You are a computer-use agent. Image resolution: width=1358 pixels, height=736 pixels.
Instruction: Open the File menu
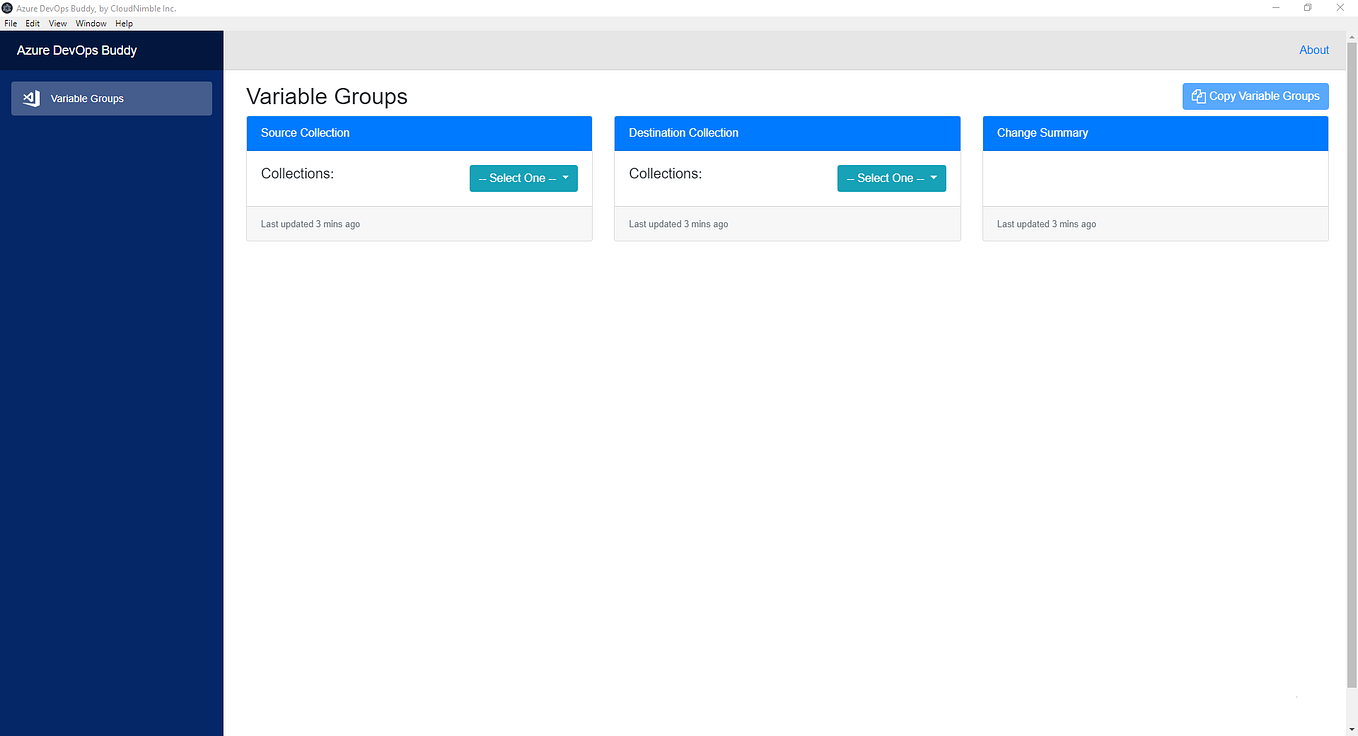coord(10,23)
